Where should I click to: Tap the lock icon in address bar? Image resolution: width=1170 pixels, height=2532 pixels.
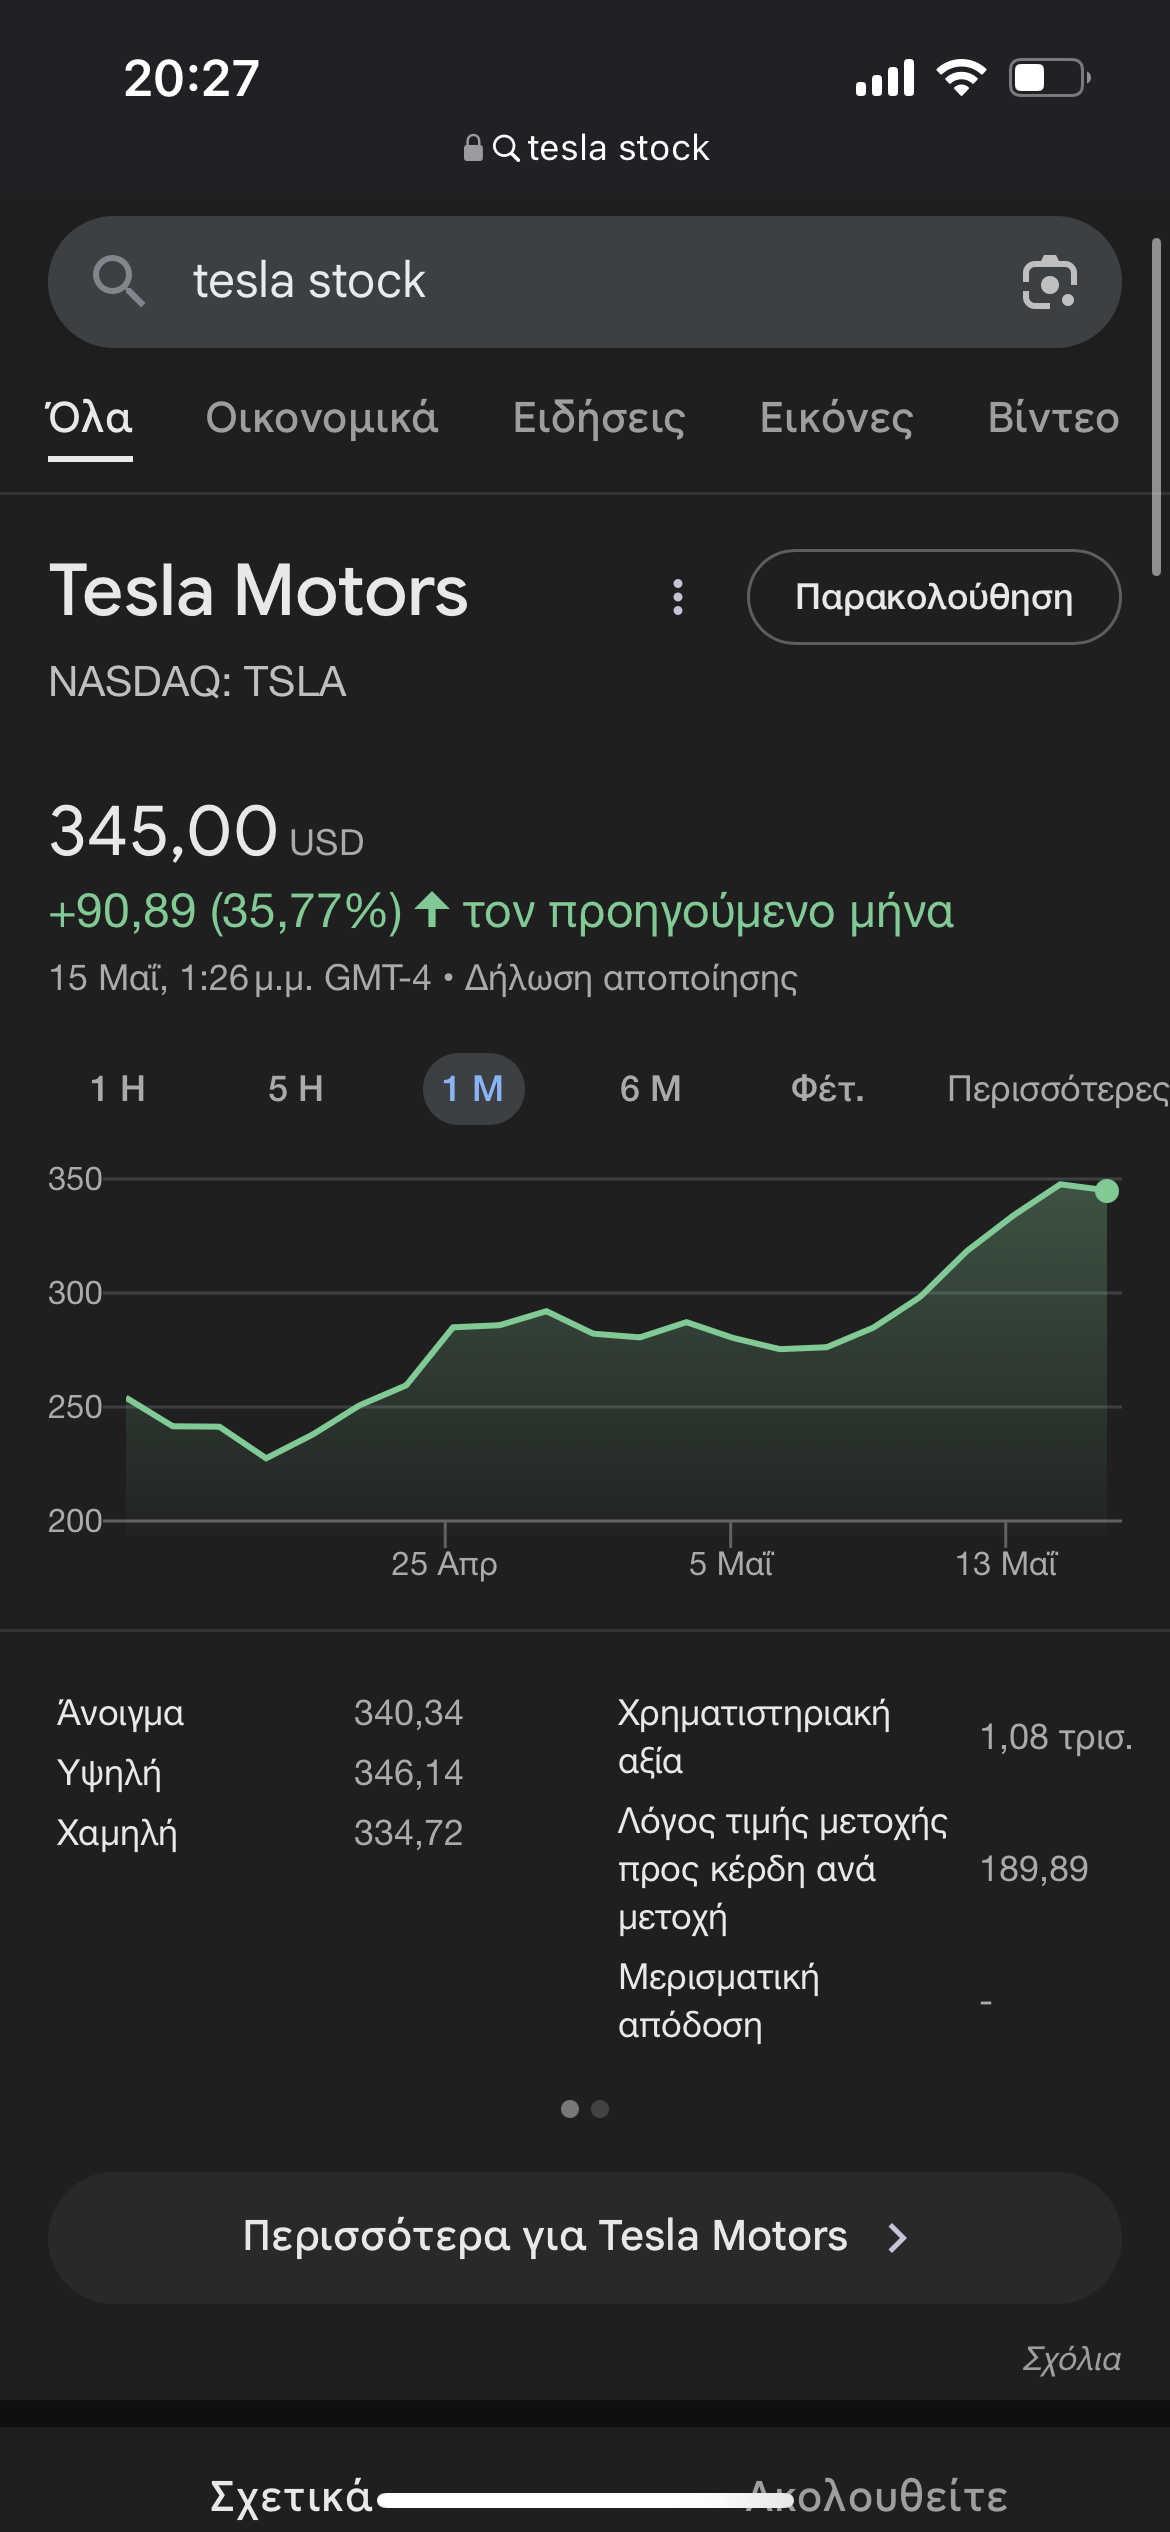473,148
